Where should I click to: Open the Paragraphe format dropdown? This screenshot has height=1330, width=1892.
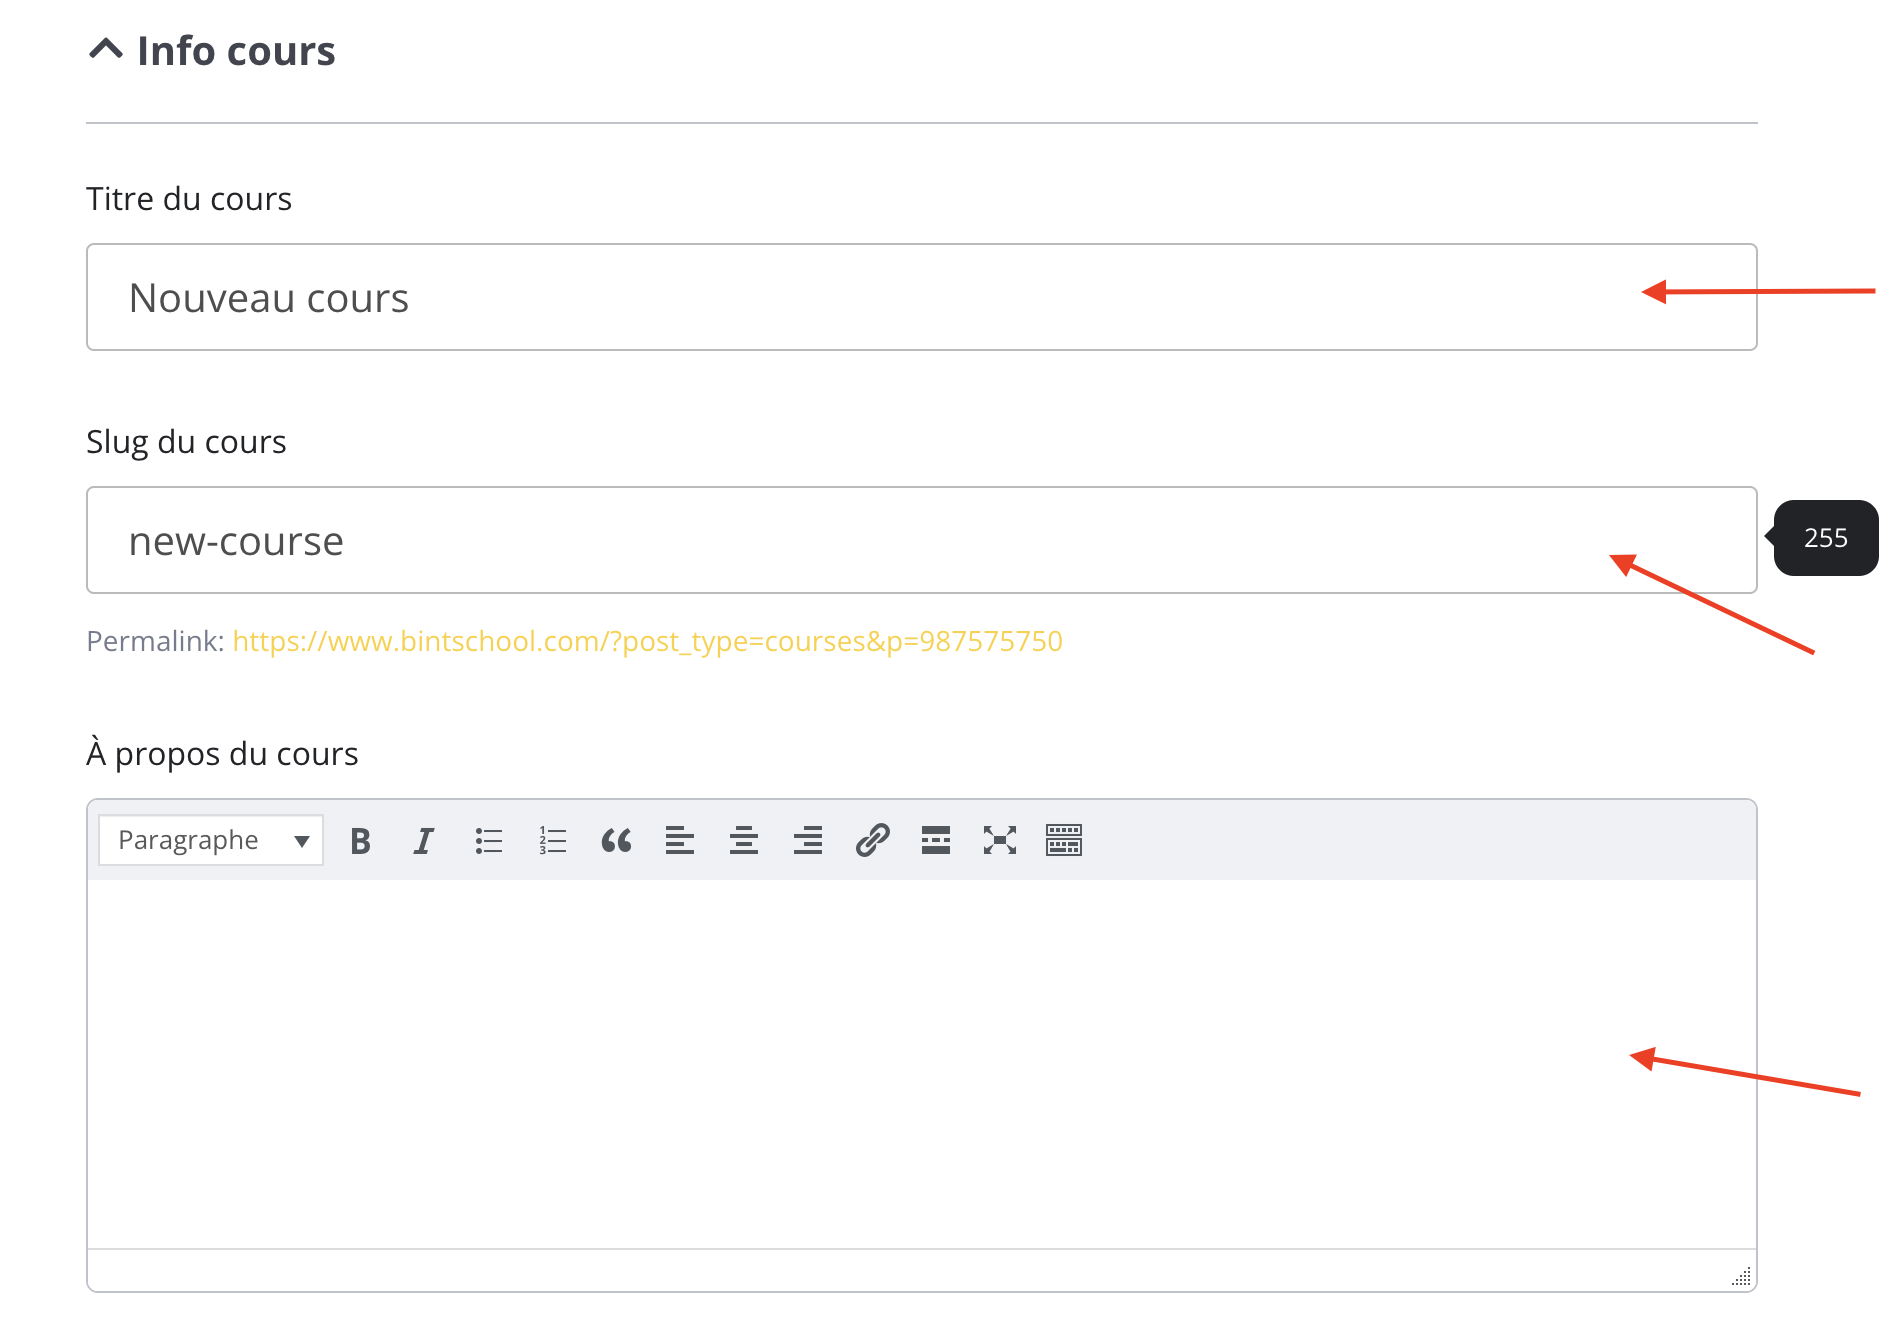tap(211, 840)
